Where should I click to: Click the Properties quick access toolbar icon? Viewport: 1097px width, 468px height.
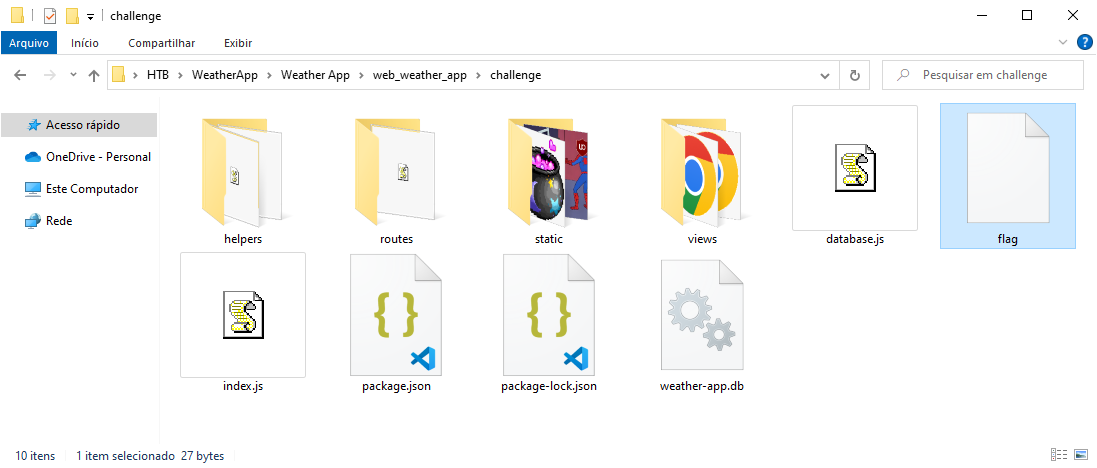[50, 15]
